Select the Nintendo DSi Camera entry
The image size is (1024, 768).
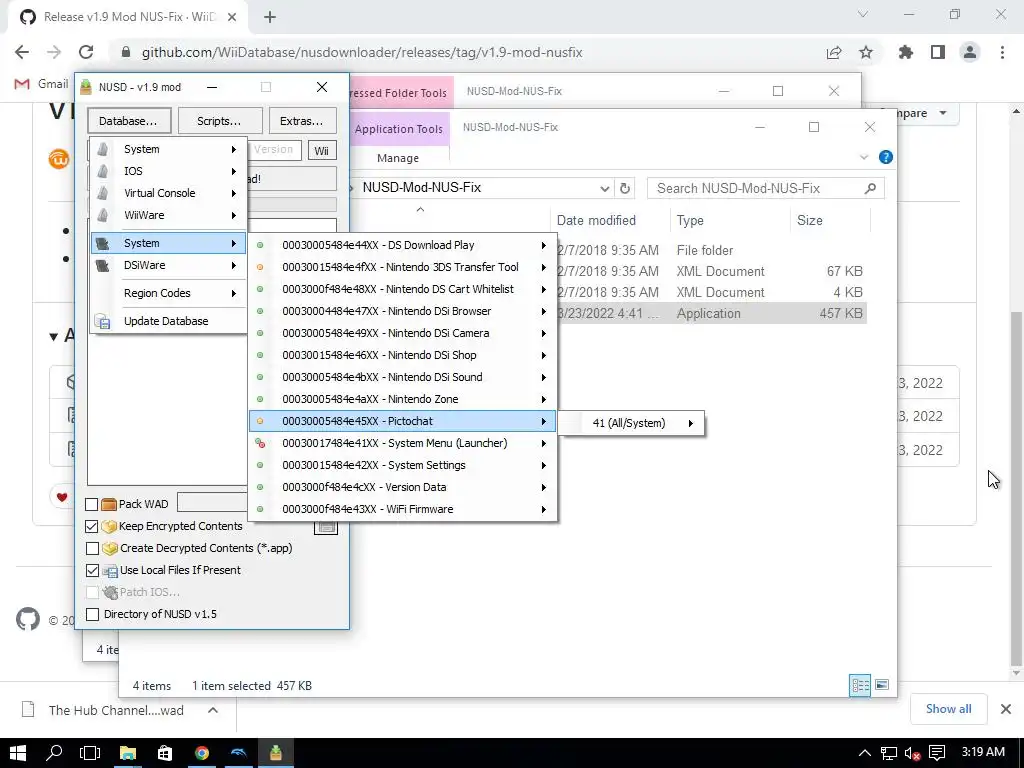402,334
